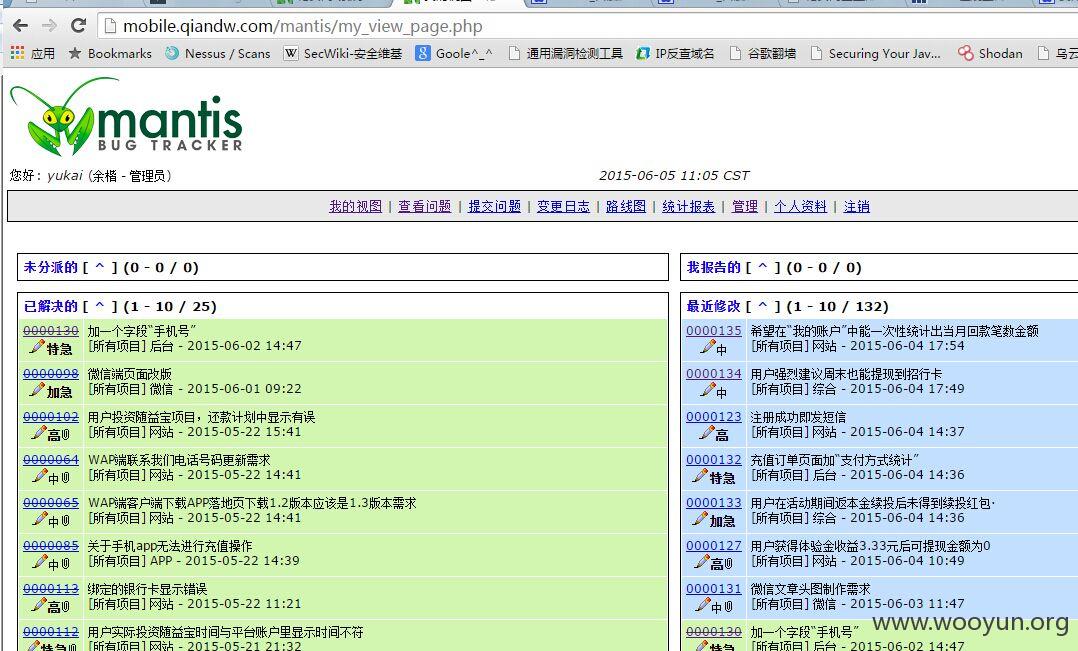Edit issue 0000135 via its pencil icon
This screenshot has width=1078, height=651.
[707, 347]
